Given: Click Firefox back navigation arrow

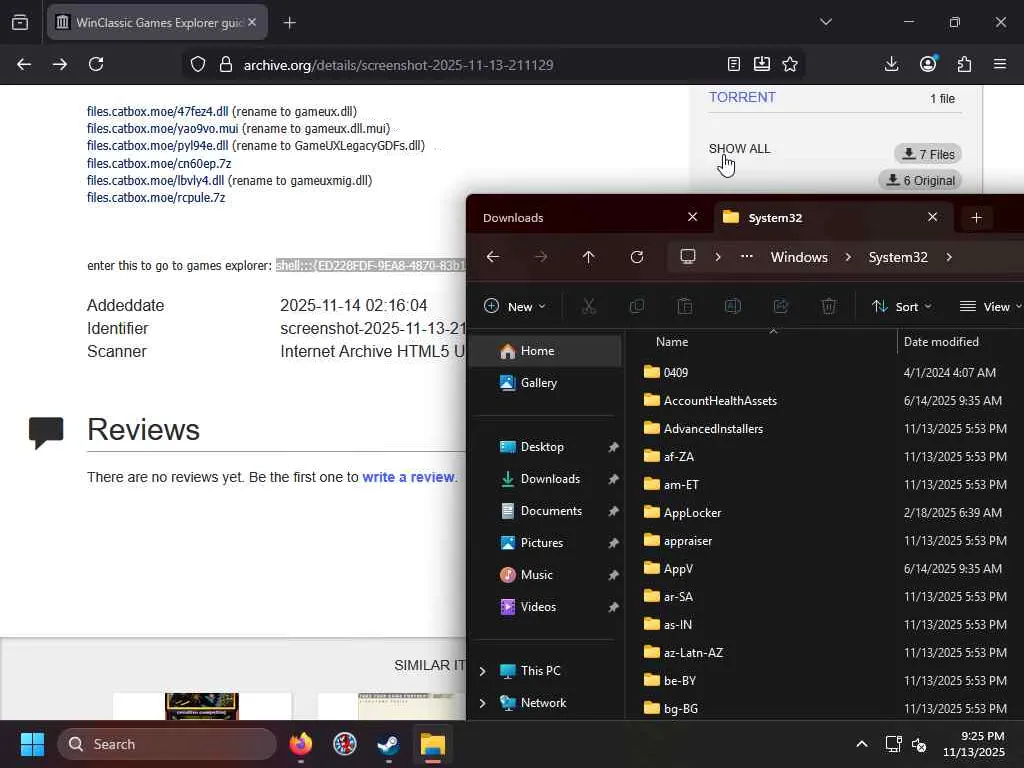Looking at the screenshot, I should tap(24, 64).
